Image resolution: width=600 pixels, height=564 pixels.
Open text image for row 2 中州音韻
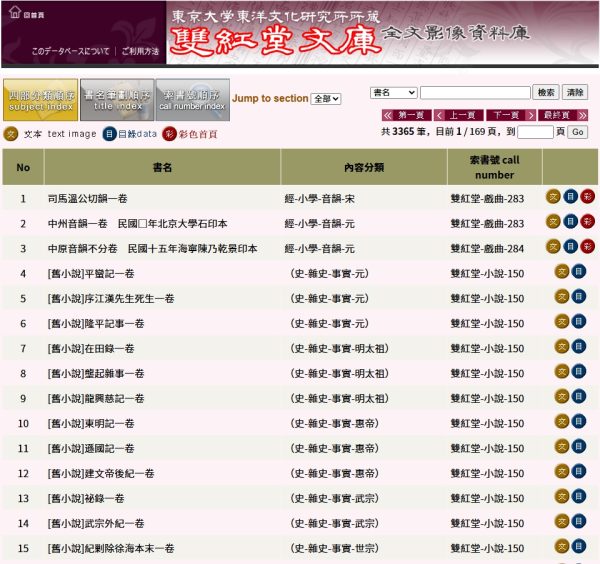tap(553, 222)
